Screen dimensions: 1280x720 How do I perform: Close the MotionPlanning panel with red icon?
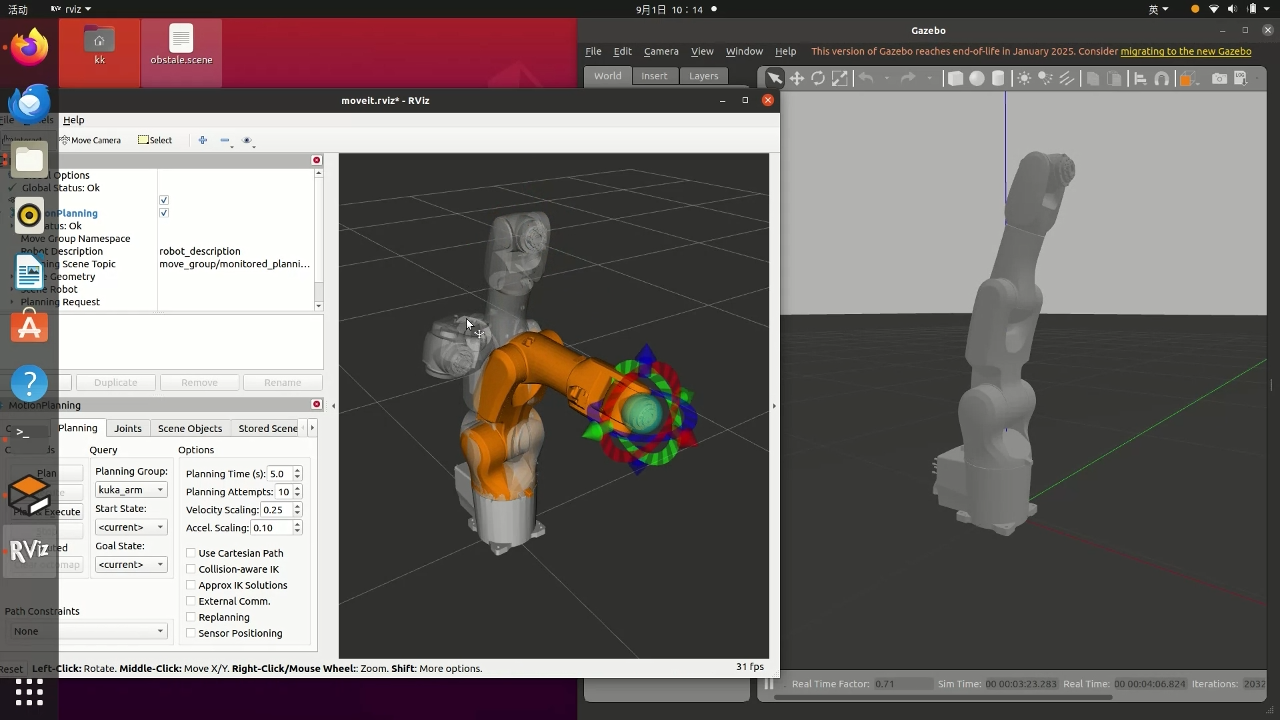pos(316,404)
